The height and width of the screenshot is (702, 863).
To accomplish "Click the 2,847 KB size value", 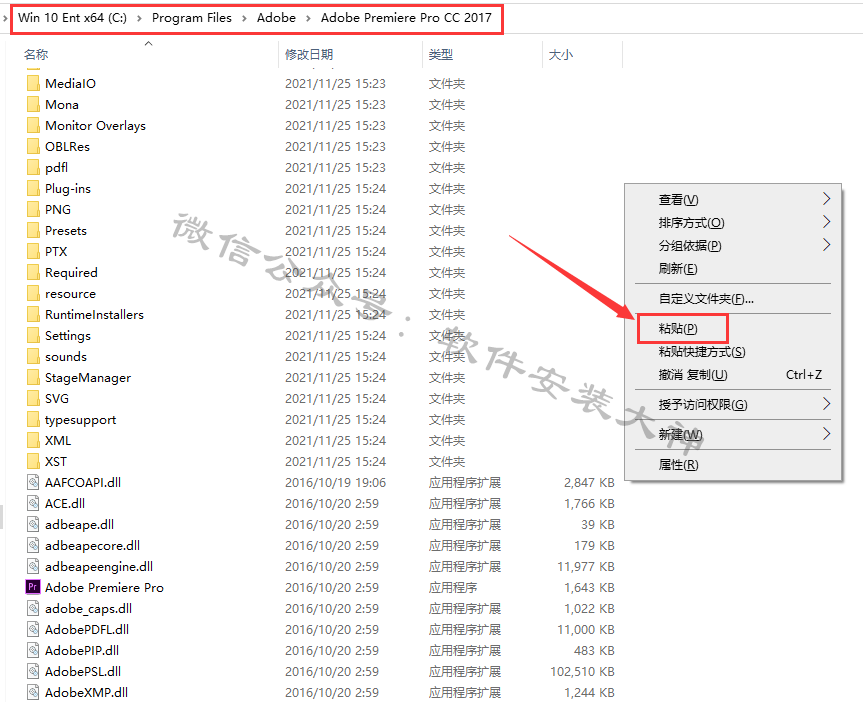I will pyautogui.click(x=589, y=483).
